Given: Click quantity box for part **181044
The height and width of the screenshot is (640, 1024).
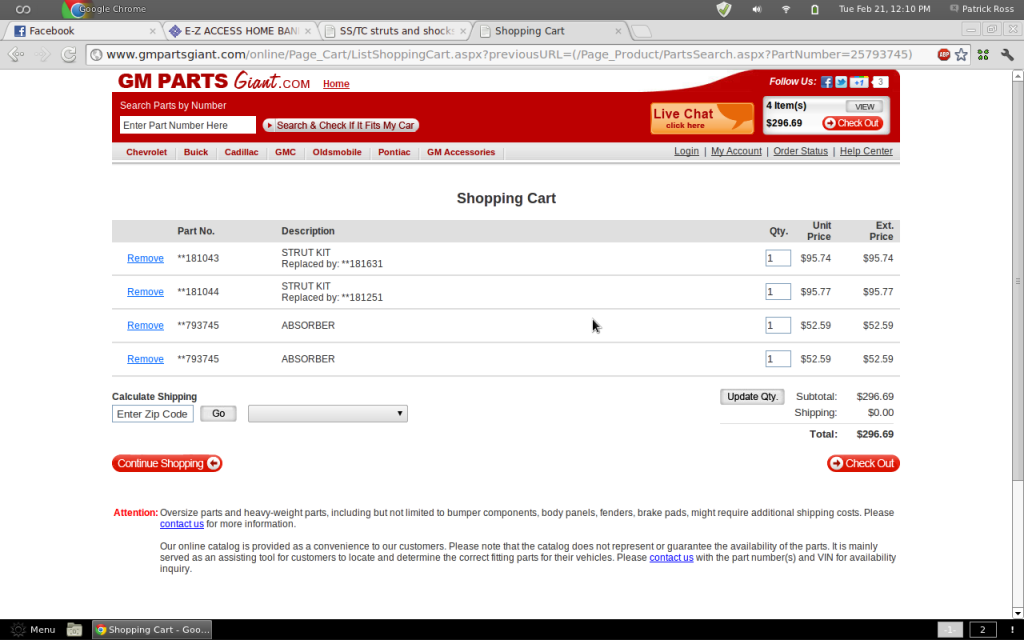Looking at the screenshot, I should (x=778, y=291).
